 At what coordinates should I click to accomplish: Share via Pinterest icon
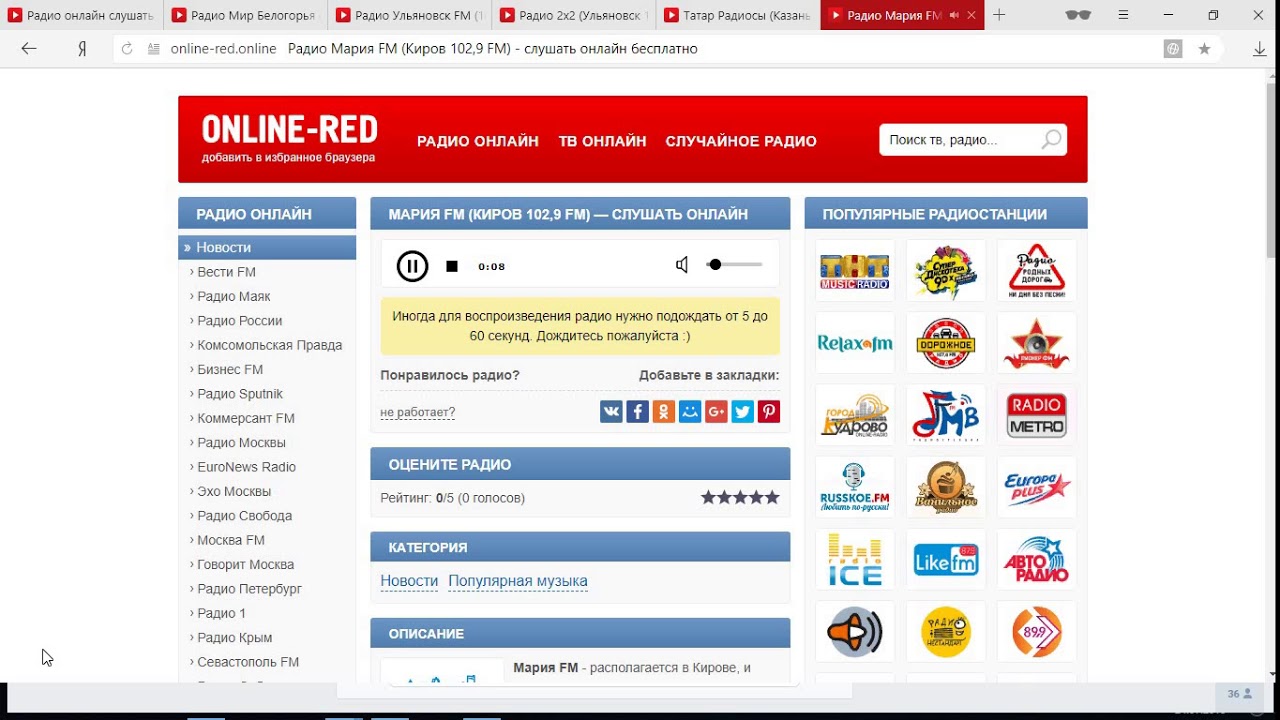pyautogui.click(x=768, y=411)
